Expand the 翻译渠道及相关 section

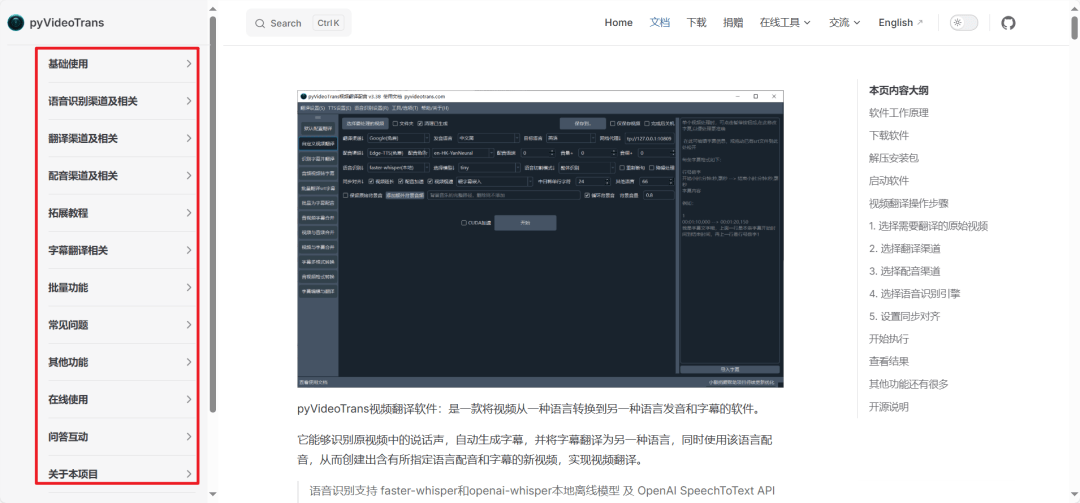[x=120, y=138]
